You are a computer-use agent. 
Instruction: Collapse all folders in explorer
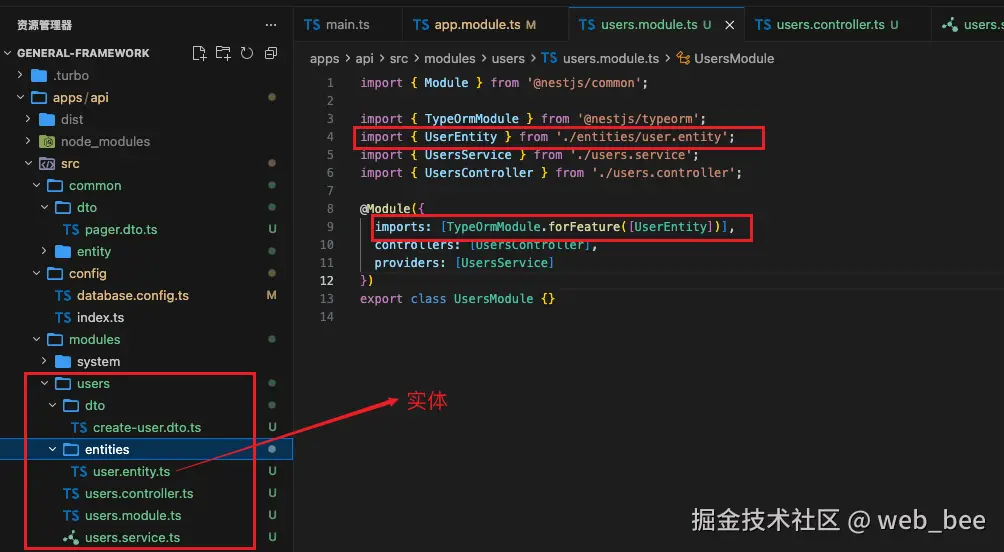(x=271, y=53)
